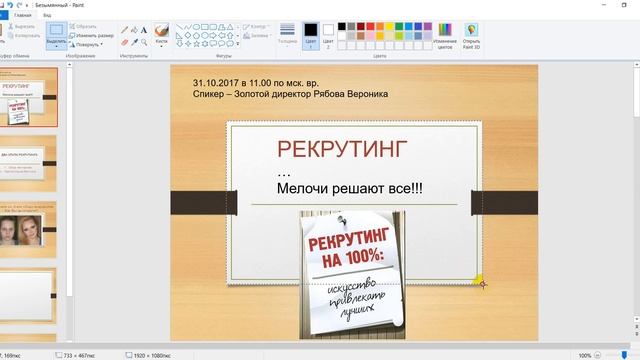
Task: Click the slide panel scrollbar up arrow
Action: tap(69, 64)
